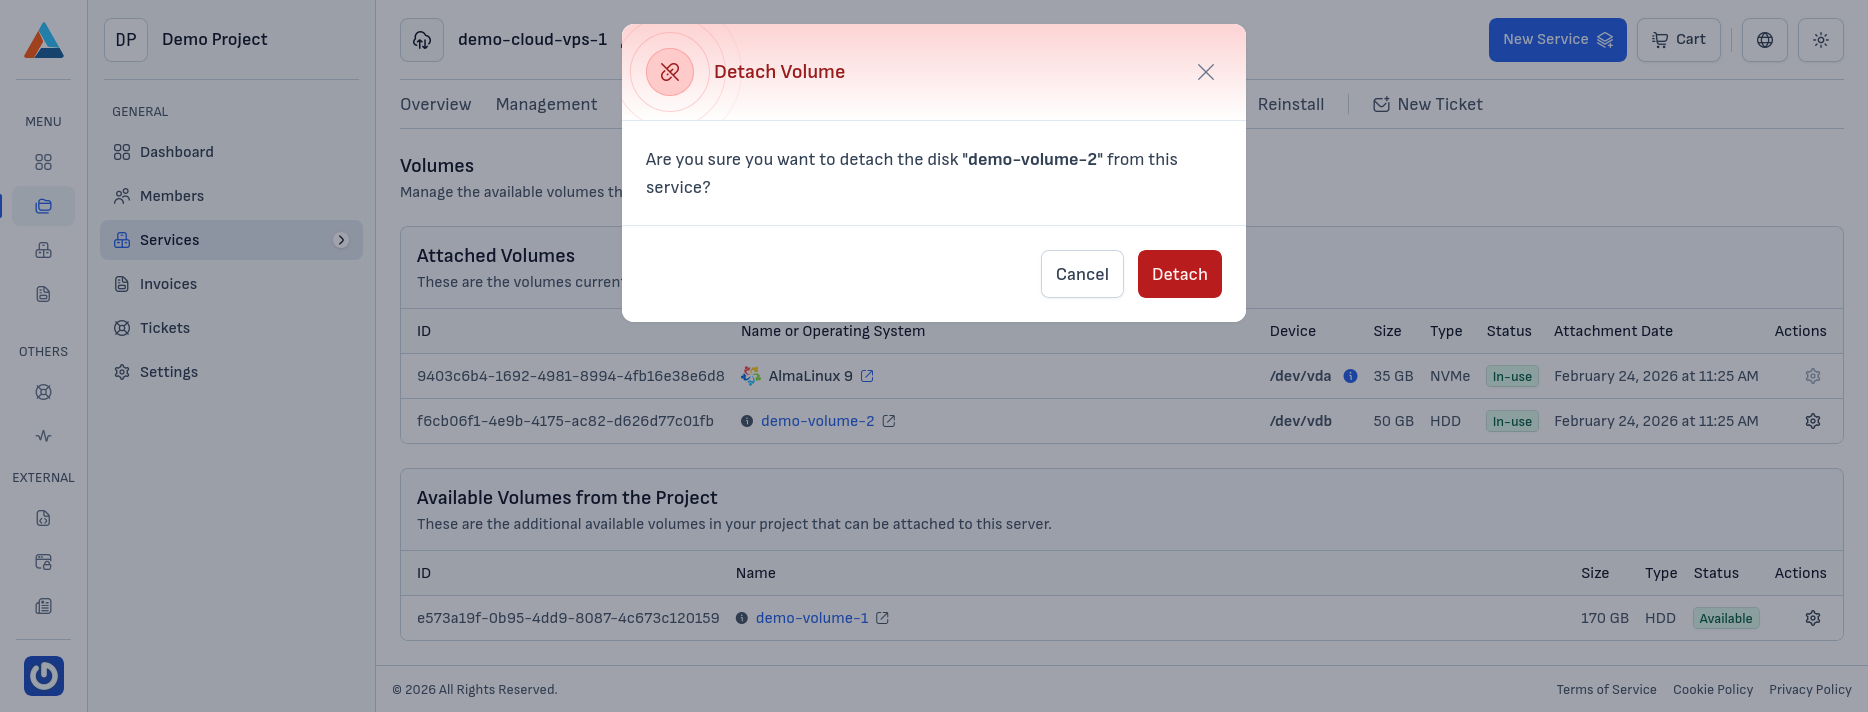
Task: Open actions gear for demo-volume-1
Action: 1812,618
